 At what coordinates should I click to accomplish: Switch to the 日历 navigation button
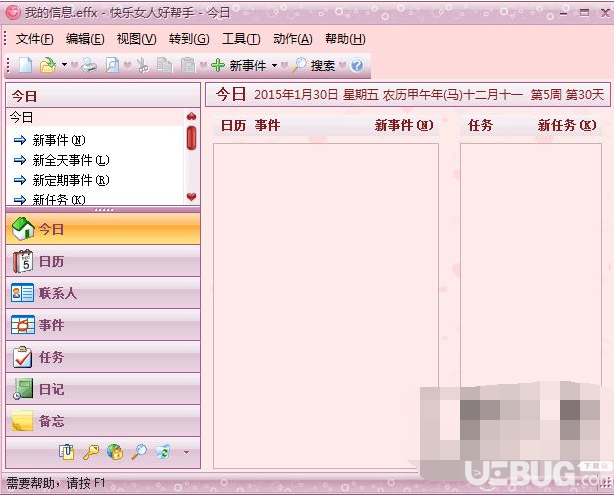(x=103, y=261)
